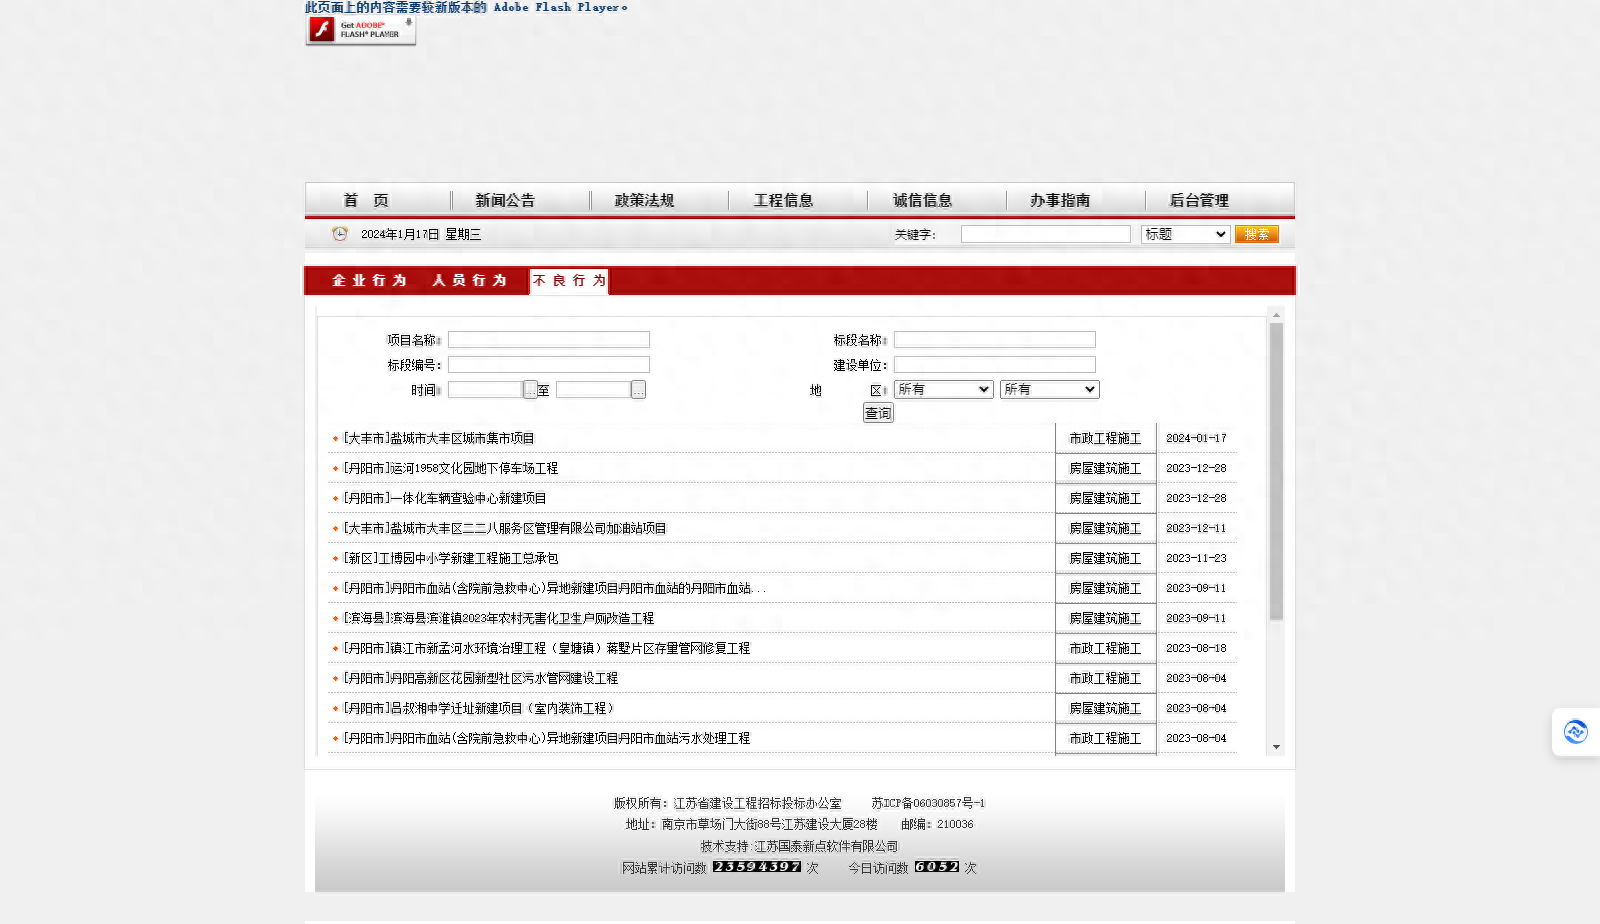
Task: Open end date picker button
Action: 639,390
